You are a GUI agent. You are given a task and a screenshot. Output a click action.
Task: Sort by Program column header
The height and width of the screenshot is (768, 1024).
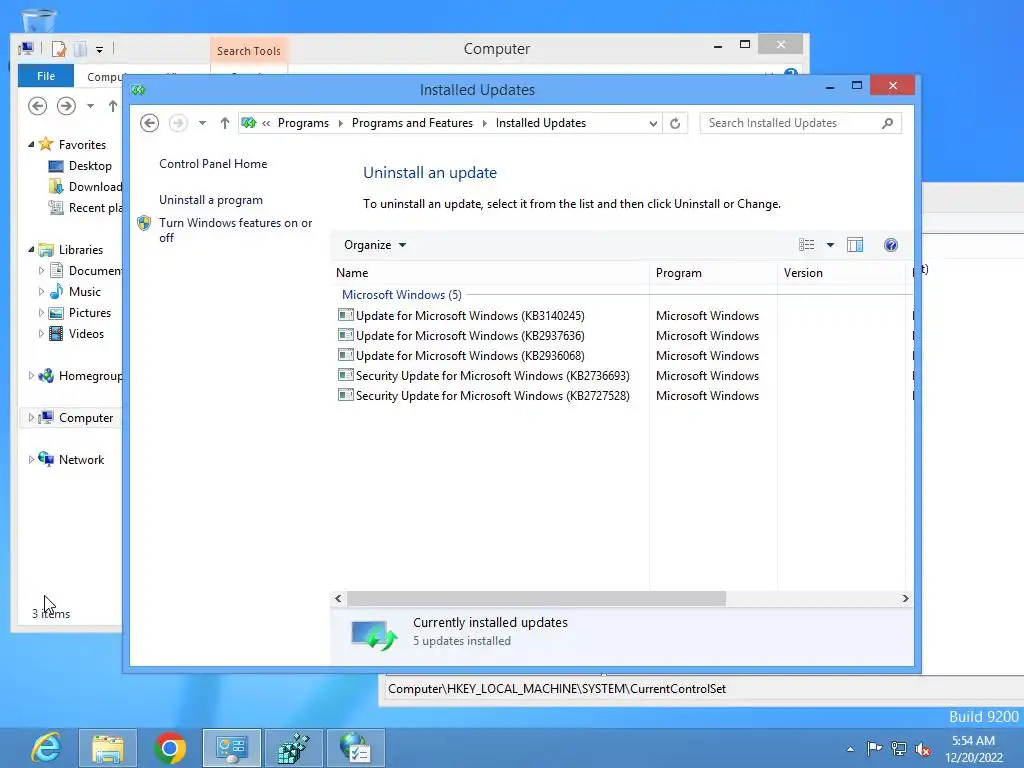pyautogui.click(x=713, y=273)
